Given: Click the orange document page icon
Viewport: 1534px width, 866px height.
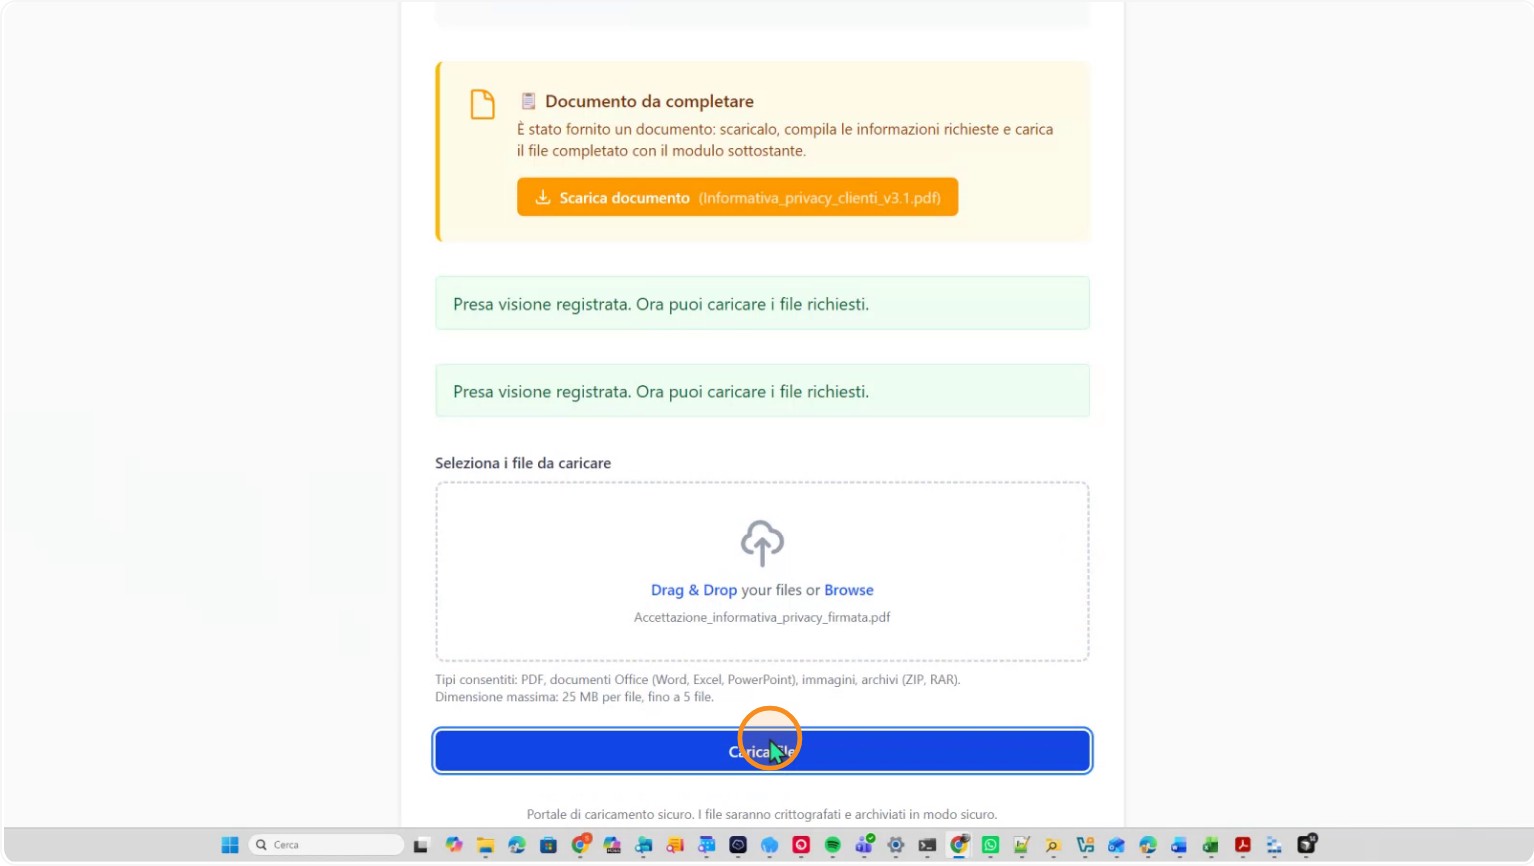Looking at the screenshot, I should coord(482,104).
